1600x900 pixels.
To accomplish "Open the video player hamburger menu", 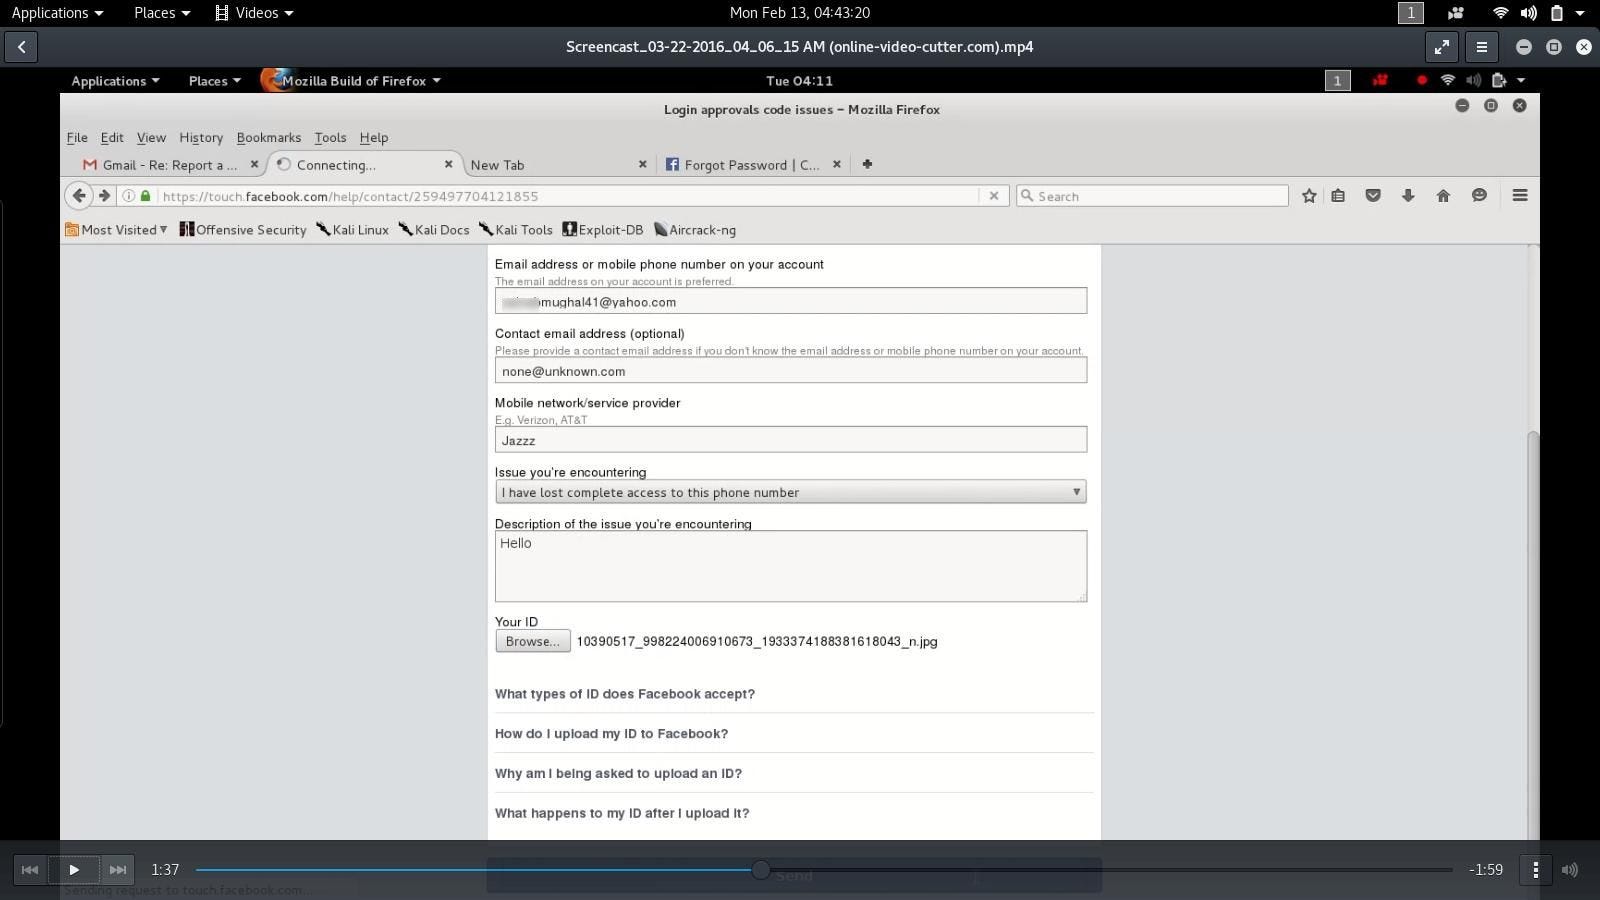I will [1481, 47].
